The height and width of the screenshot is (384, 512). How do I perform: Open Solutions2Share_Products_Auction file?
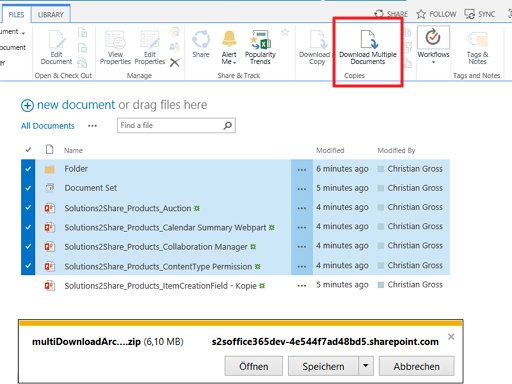(x=128, y=208)
